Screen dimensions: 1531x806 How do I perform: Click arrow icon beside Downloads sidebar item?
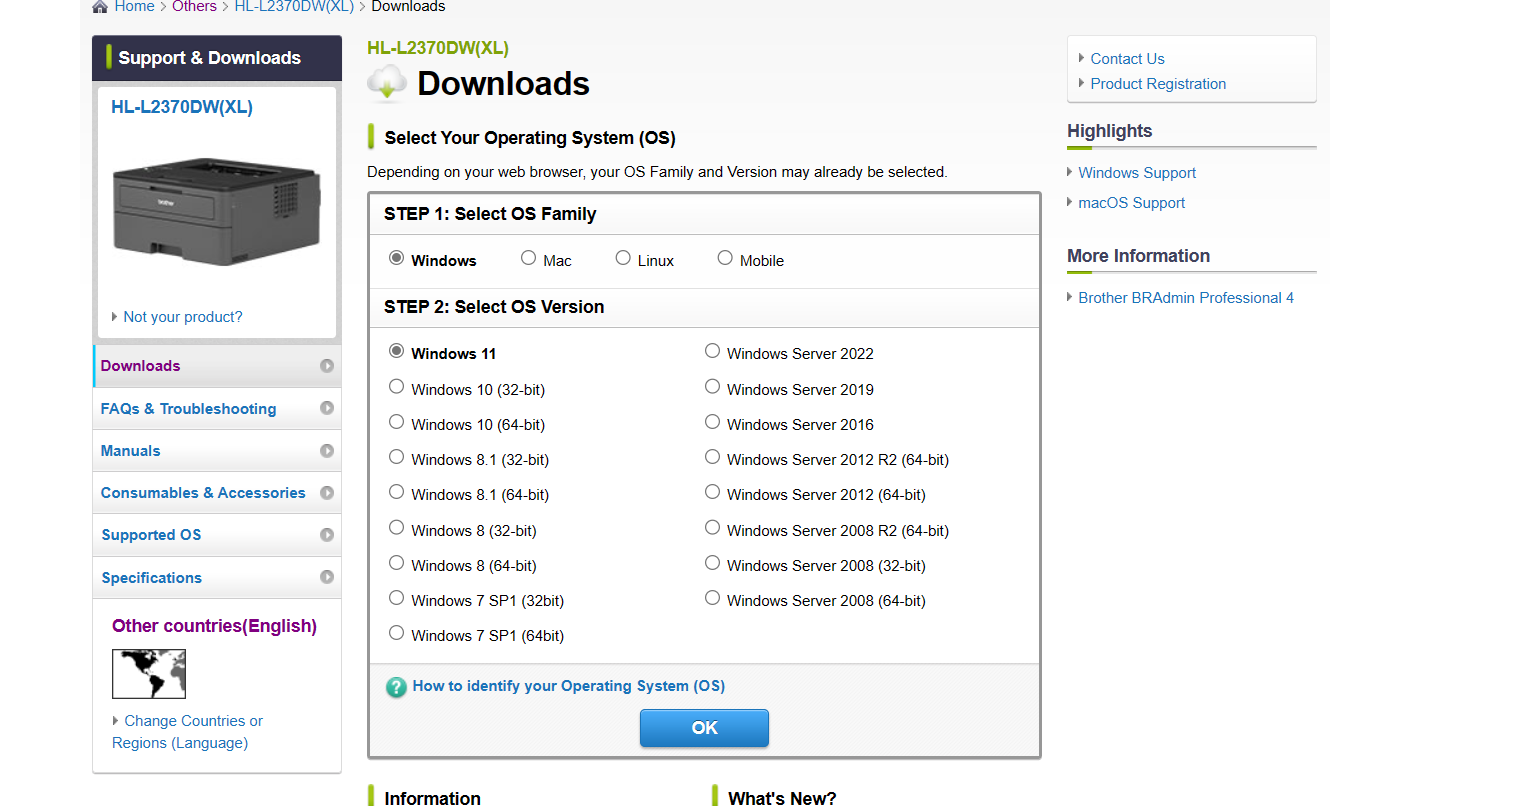(327, 366)
